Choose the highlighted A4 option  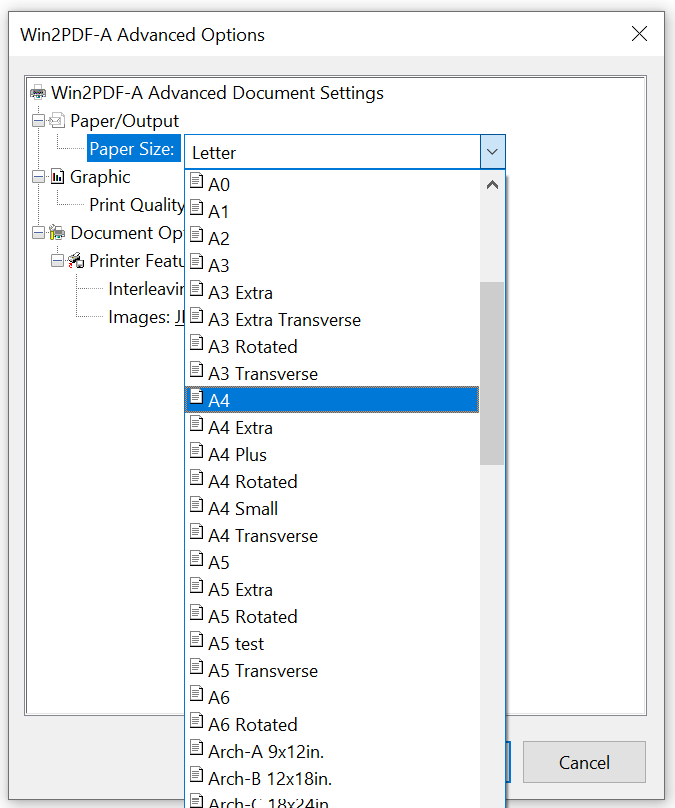(332, 400)
